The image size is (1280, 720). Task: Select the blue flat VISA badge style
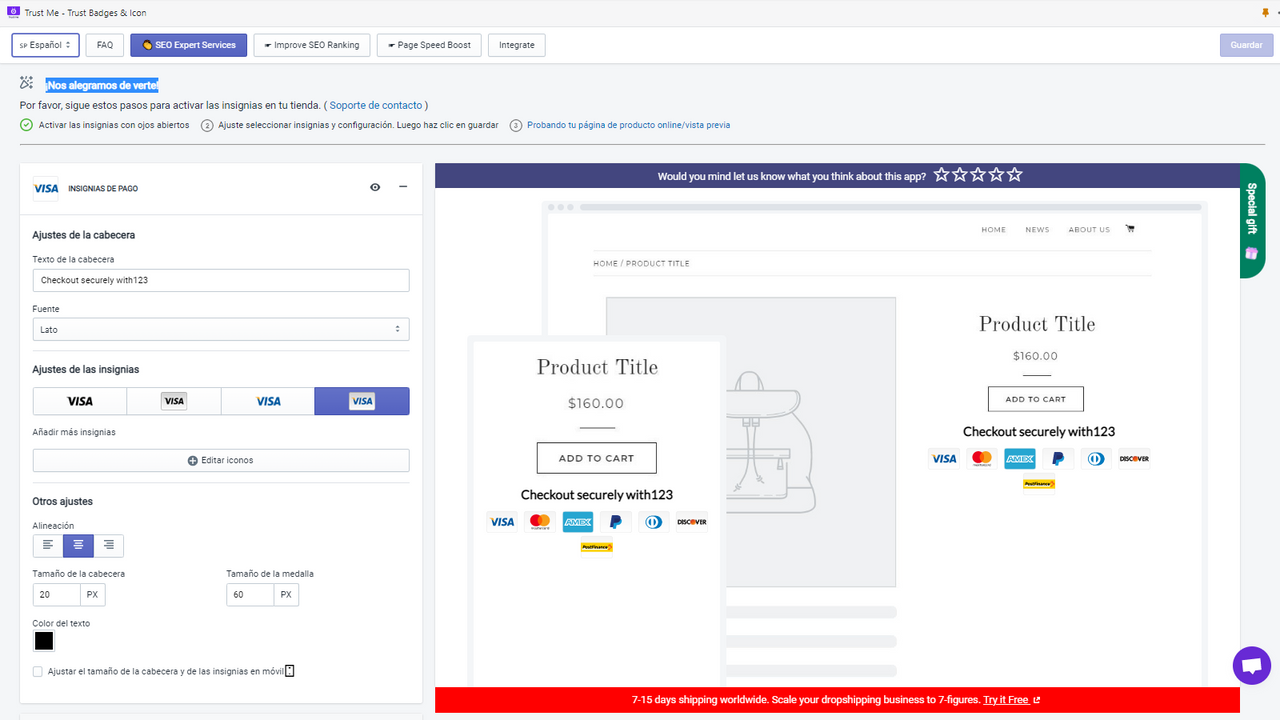[x=268, y=401]
